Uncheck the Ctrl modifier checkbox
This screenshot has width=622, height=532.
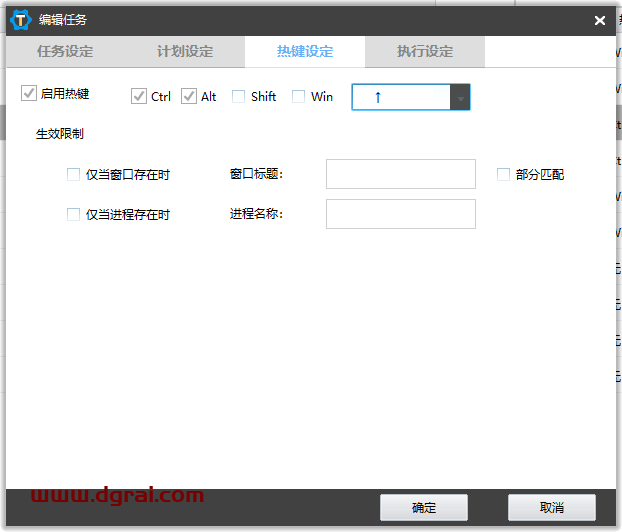click(139, 96)
